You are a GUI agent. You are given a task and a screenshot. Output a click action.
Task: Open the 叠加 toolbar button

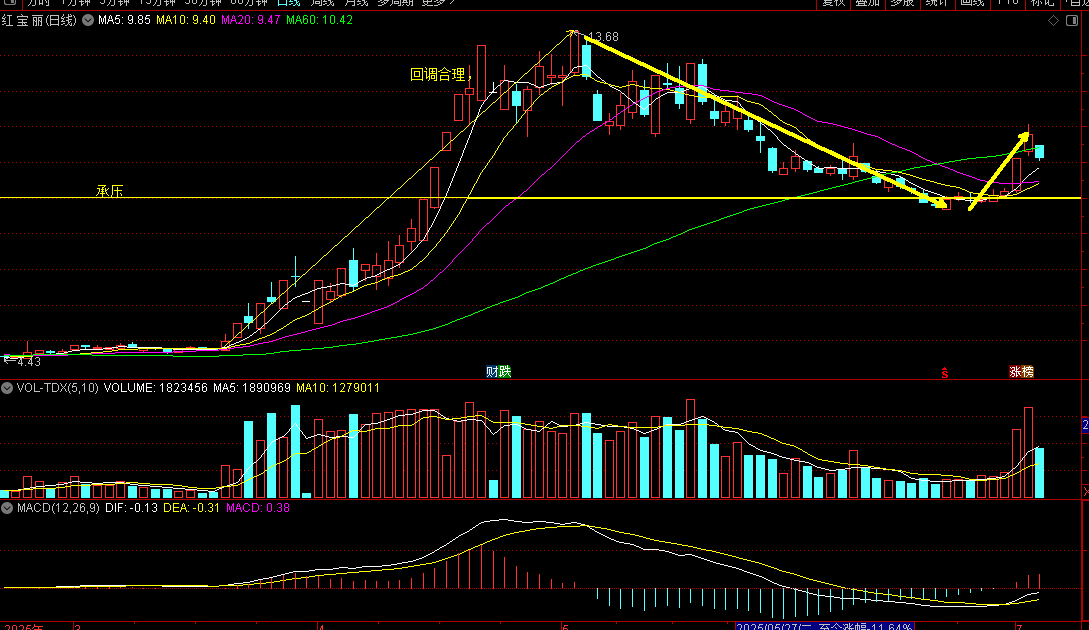coord(867,3)
